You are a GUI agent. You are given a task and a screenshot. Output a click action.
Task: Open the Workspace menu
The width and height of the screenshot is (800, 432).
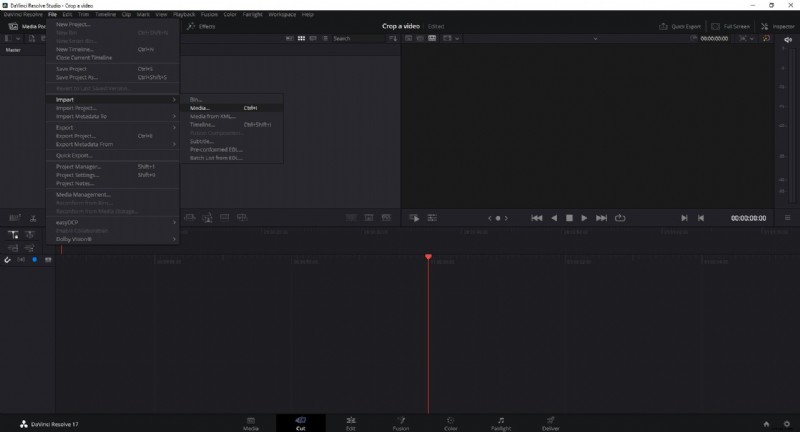pyautogui.click(x=282, y=14)
